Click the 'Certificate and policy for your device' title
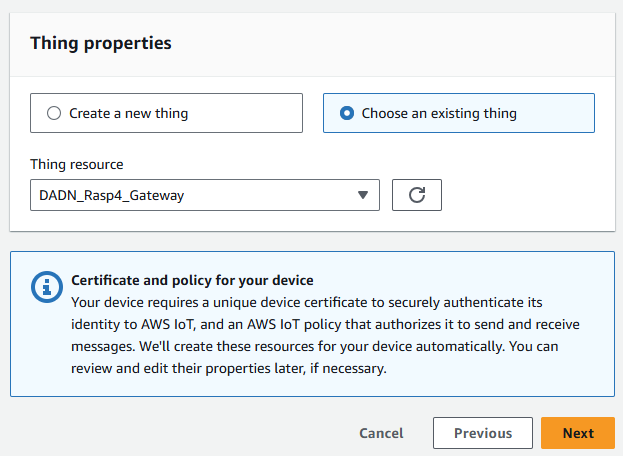The image size is (623, 456). pyautogui.click(x=192, y=279)
